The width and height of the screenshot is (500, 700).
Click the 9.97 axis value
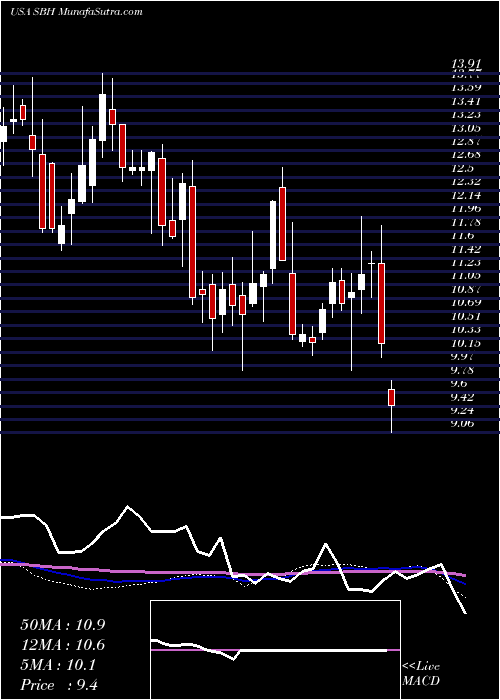[464, 357]
